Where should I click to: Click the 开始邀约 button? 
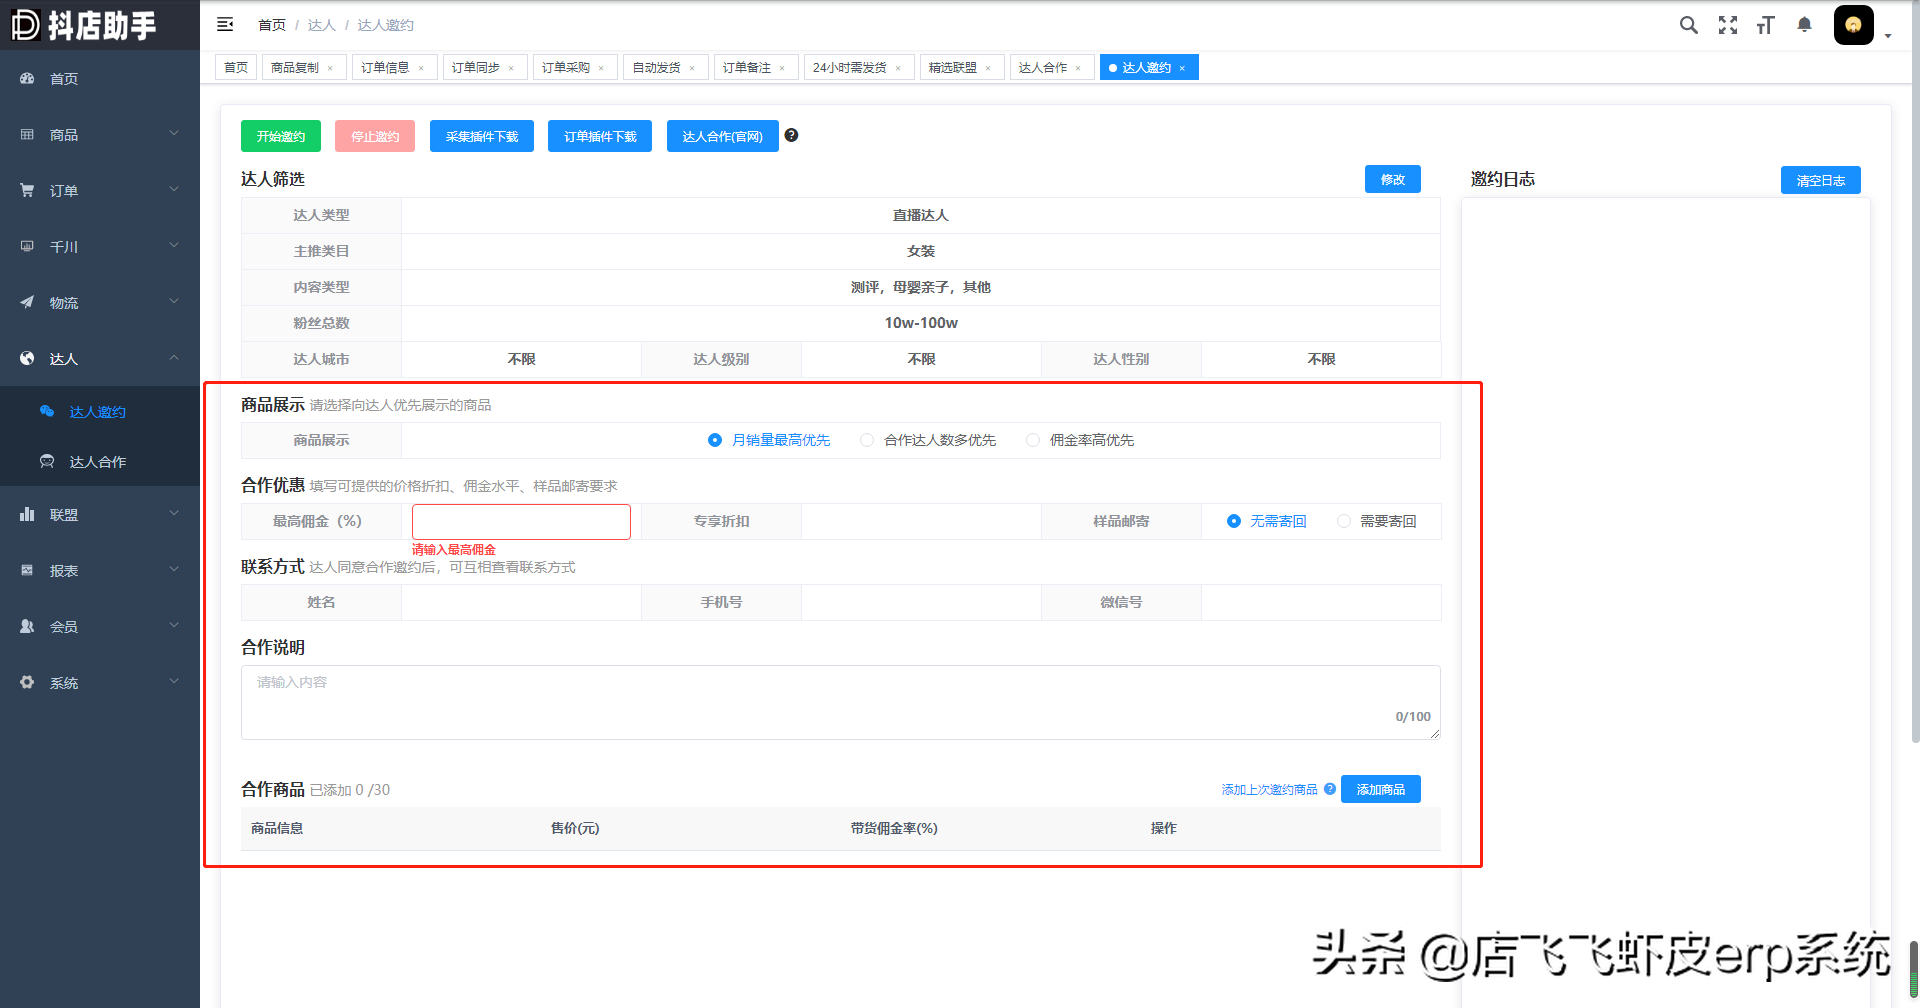[x=281, y=136]
